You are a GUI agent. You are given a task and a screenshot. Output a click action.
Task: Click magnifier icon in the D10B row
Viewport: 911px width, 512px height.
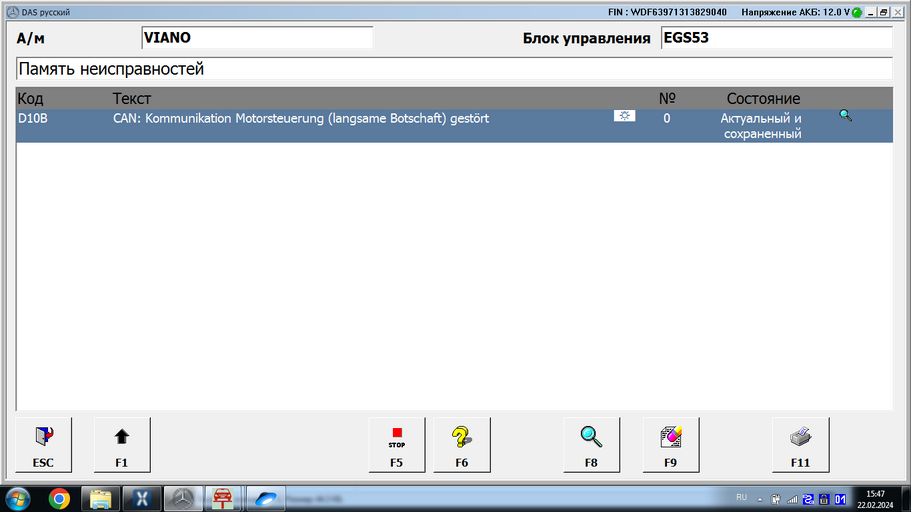(x=845, y=116)
